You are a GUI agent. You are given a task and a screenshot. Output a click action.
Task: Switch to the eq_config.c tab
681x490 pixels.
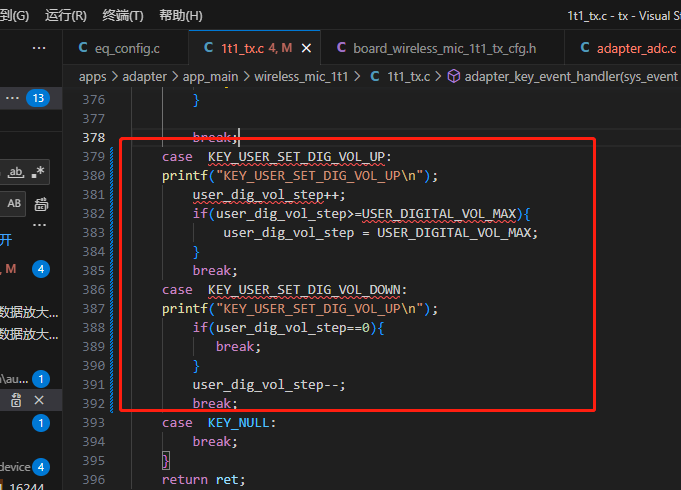[126, 48]
